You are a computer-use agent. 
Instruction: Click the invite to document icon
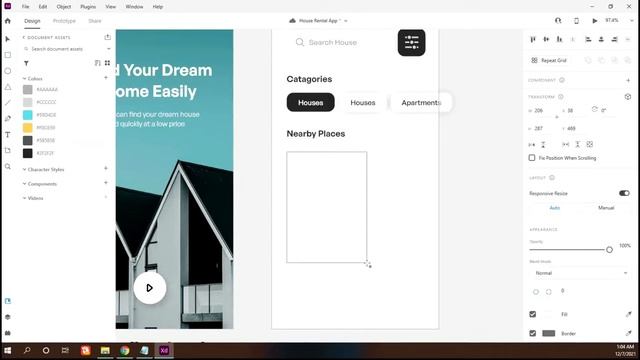point(558,21)
